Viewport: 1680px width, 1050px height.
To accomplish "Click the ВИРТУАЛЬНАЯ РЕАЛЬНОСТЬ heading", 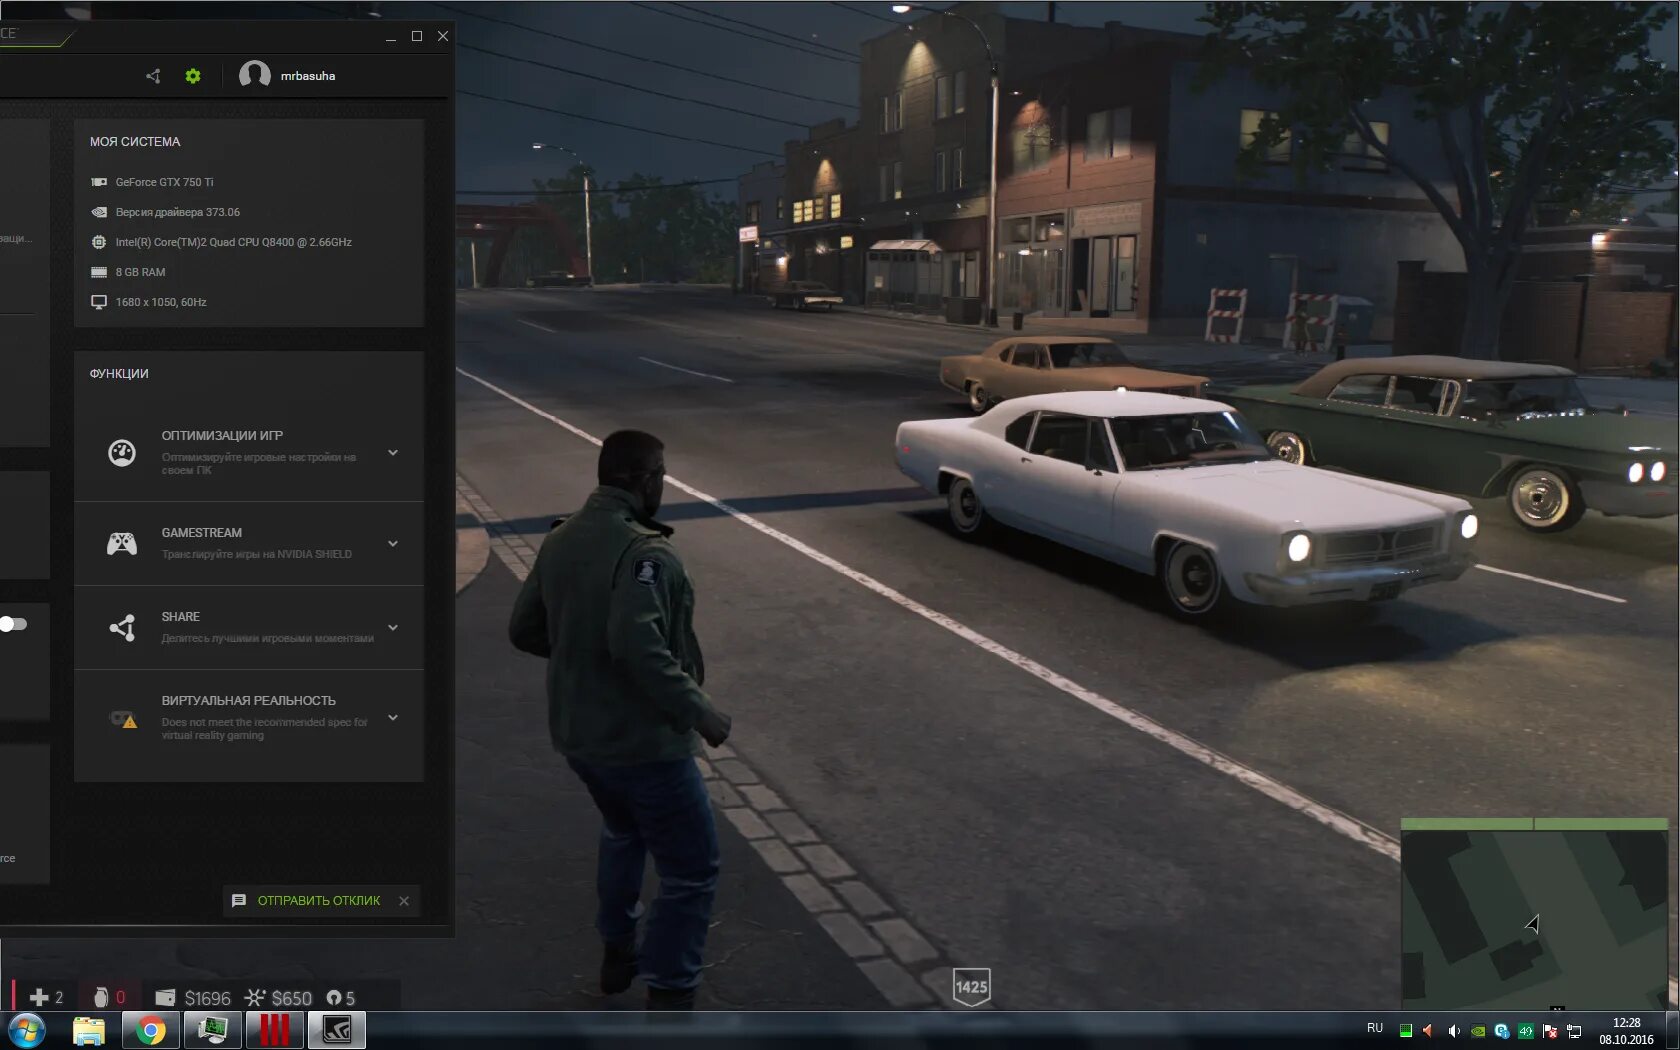I will [x=248, y=701].
